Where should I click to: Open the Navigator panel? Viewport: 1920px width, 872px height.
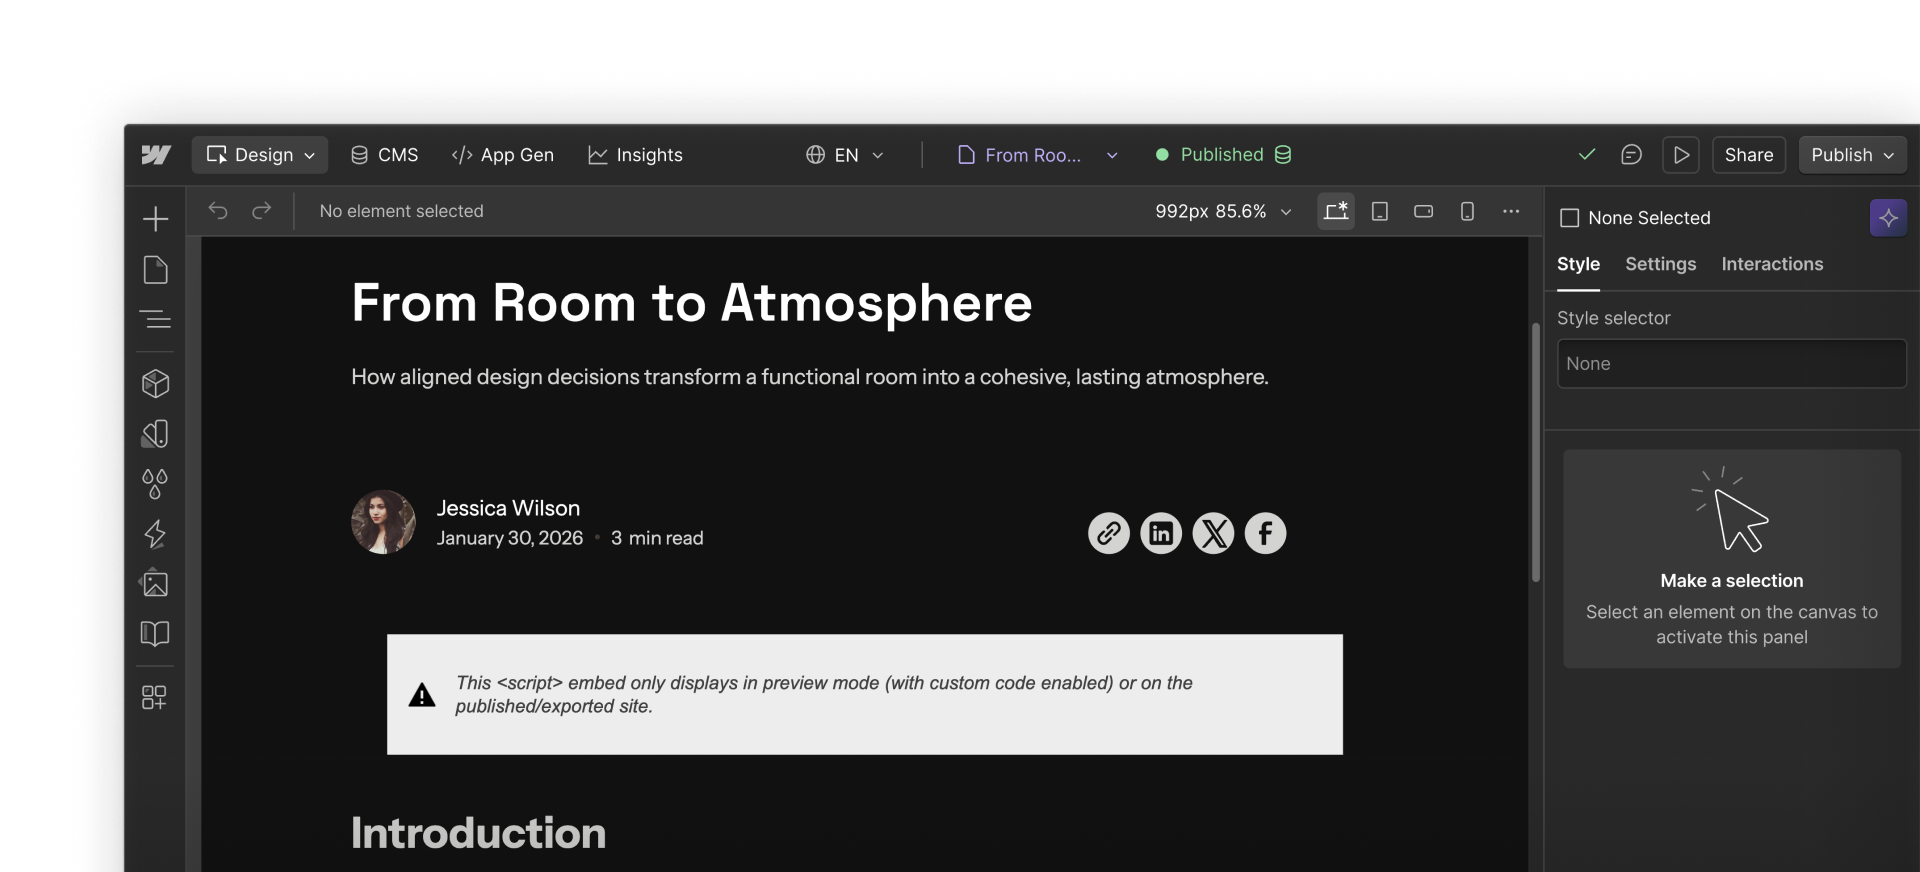coord(155,320)
